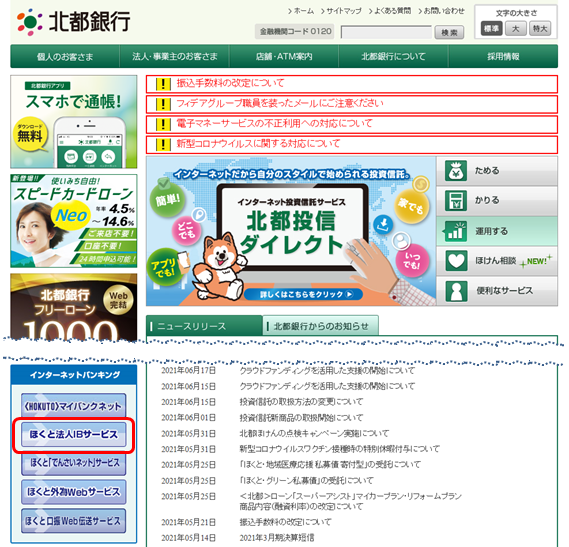Image resolution: width=569 pixels, height=547 pixels.
Task: Set text size to 特大
Action: tap(540, 29)
